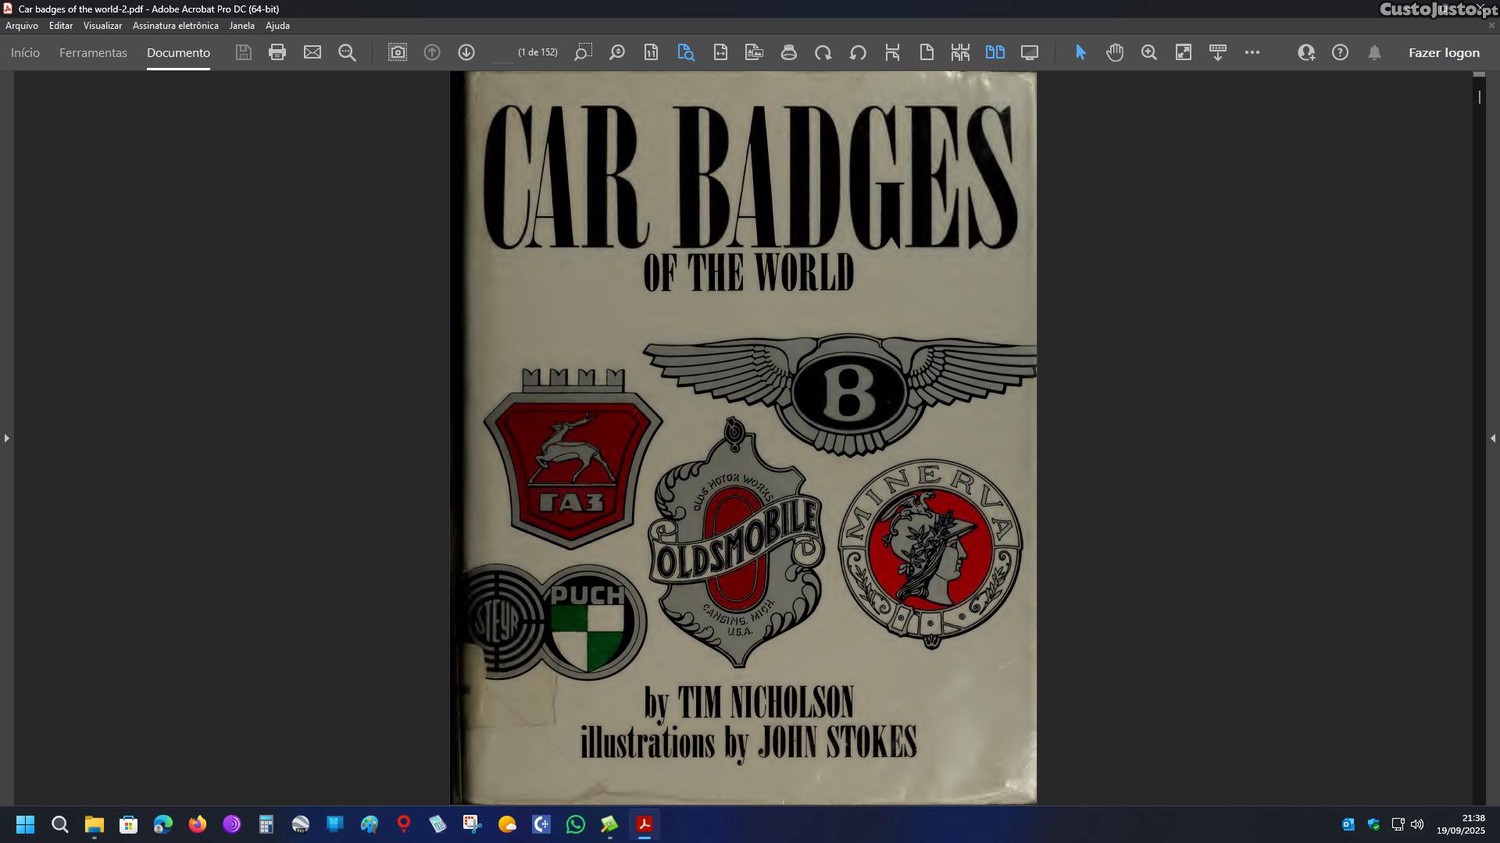Take a snapshot with the camera tool
The image size is (1500, 843).
coord(397,52)
